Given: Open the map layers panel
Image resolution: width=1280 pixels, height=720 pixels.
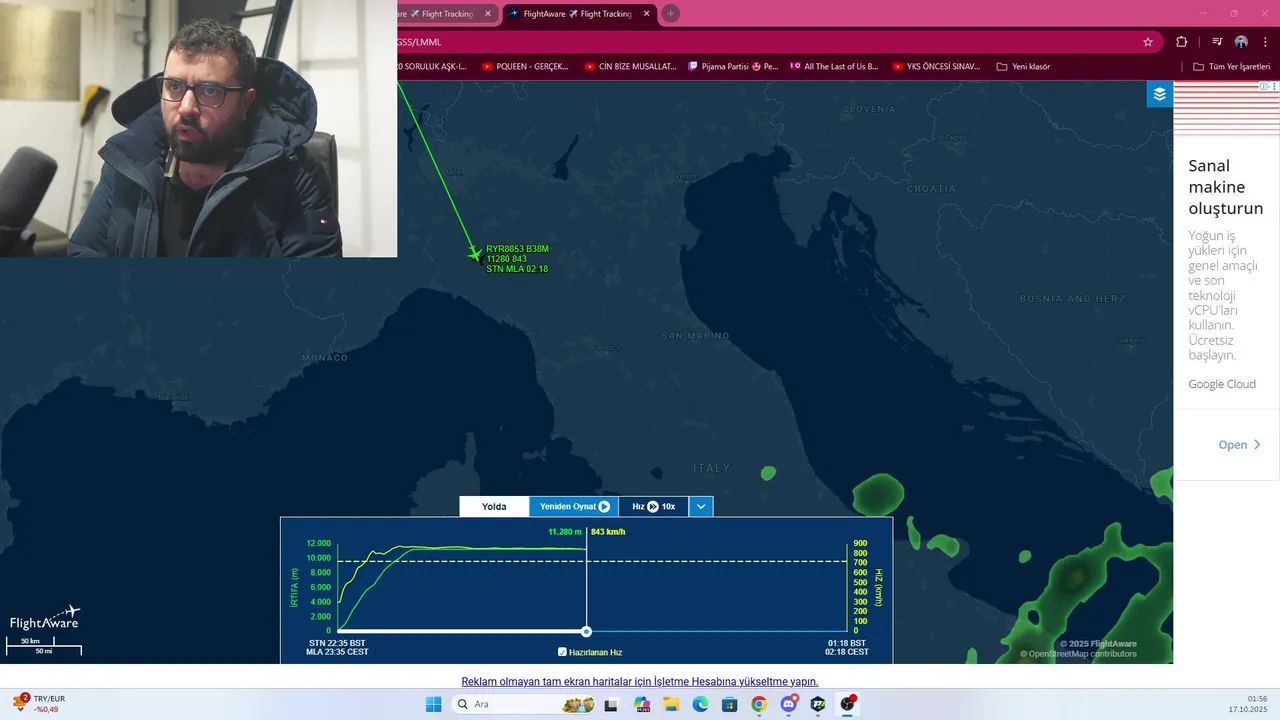Looking at the screenshot, I should (x=1159, y=94).
